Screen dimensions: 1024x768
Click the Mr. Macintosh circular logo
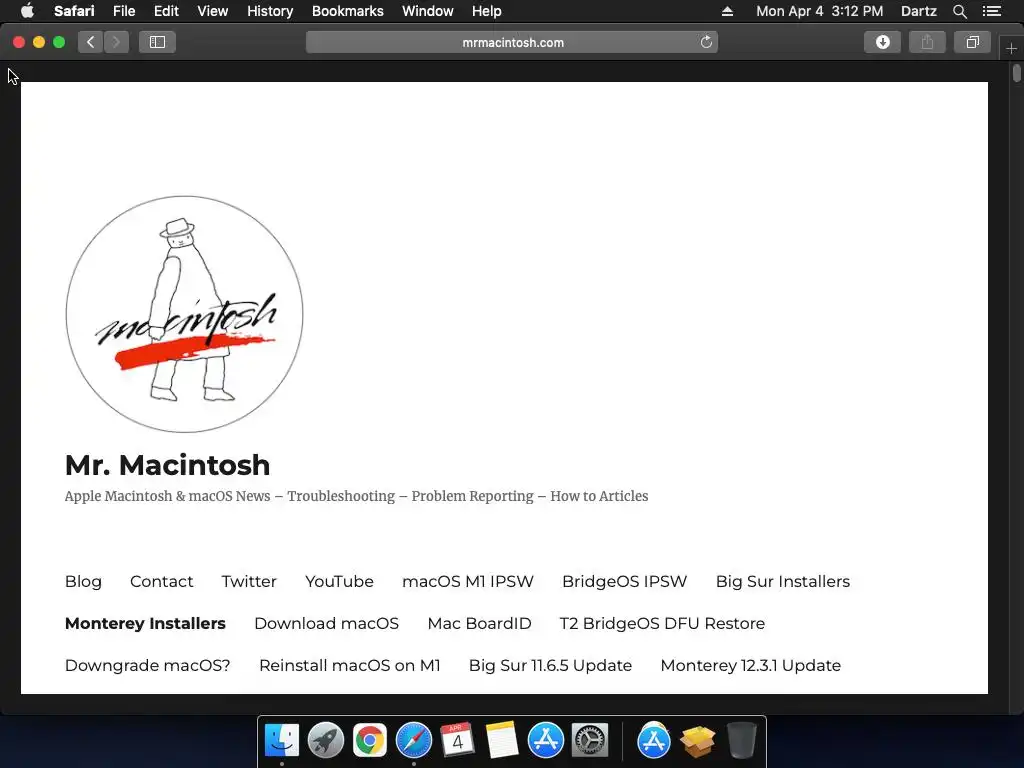point(184,314)
